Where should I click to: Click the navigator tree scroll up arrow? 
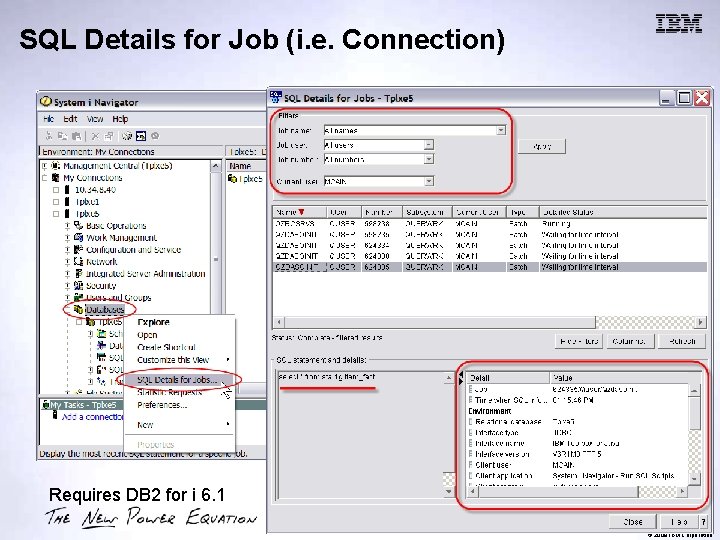click(x=216, y=166)
